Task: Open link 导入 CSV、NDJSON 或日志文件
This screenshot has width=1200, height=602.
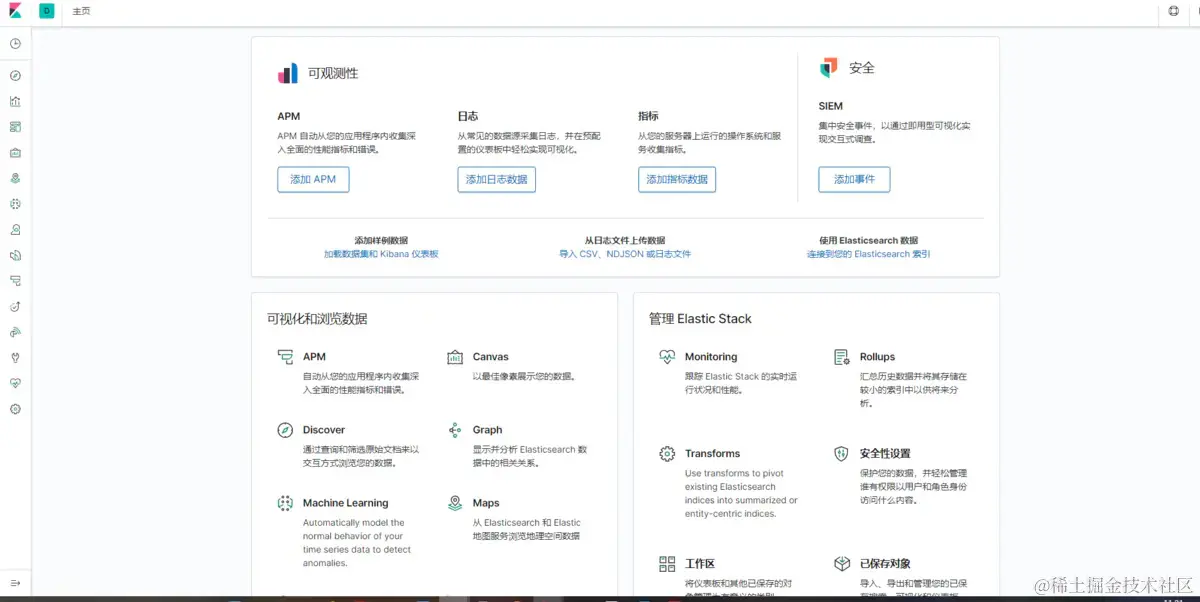Action: pyautogui.click(x=625, y=254)
